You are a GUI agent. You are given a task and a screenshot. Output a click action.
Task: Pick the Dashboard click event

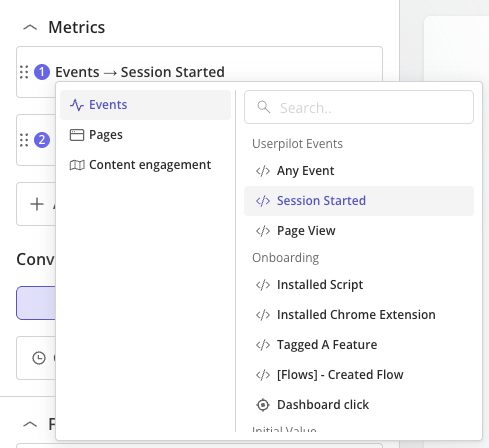pyautogui.click(x=359, y=405)
